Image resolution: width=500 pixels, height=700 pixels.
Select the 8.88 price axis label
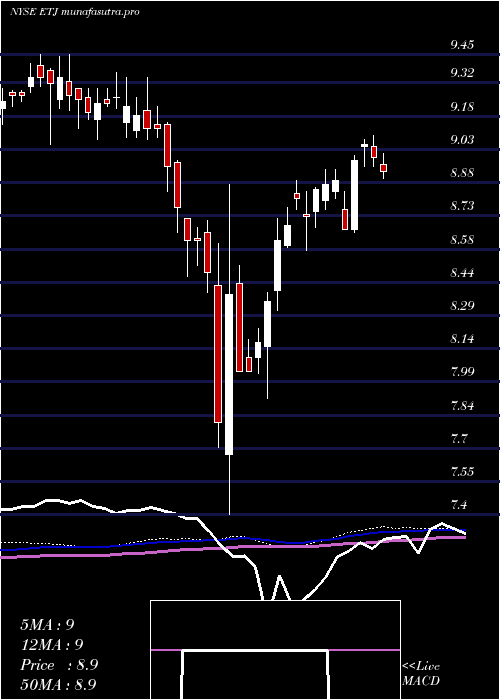pos(462,173)
